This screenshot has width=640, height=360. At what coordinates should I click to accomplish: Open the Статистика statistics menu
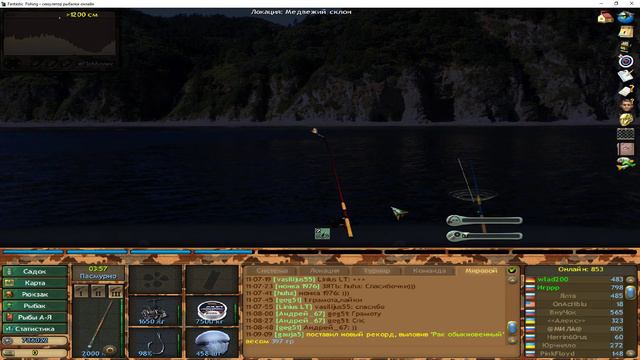(35, 329)
